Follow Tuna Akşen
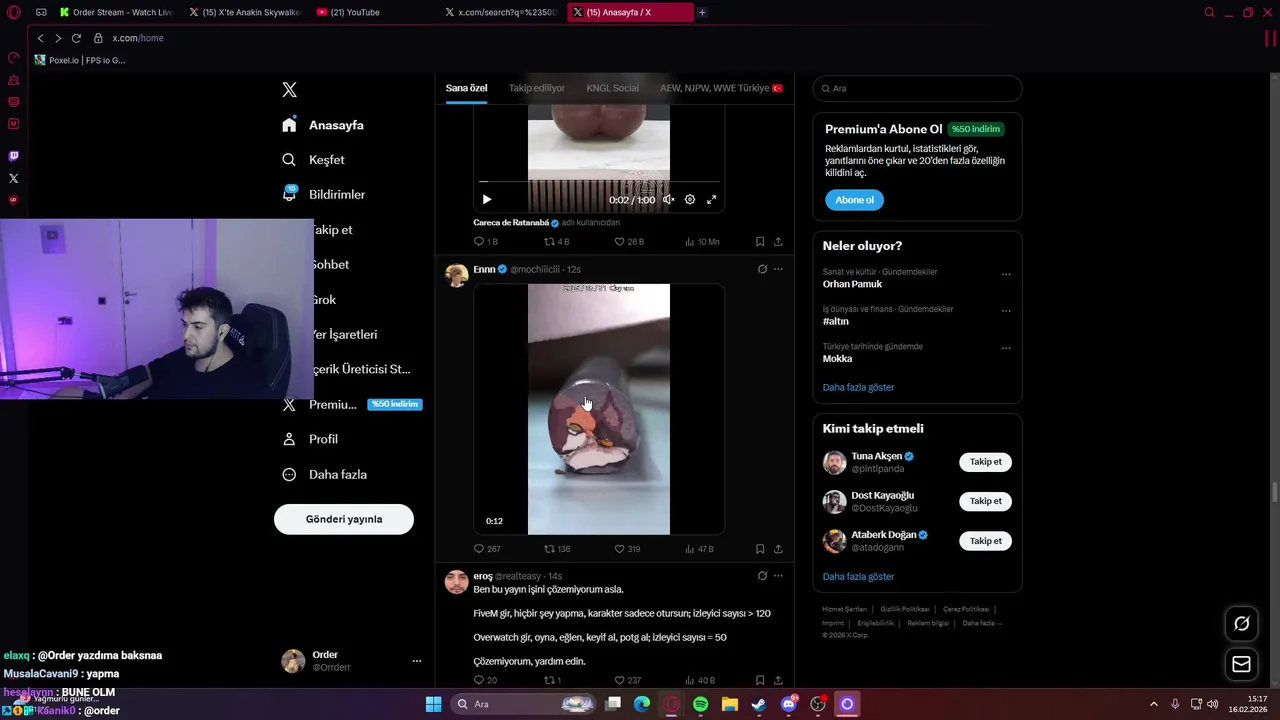The width and height of the screenshot is (1280, 720). click(x=985, y=462)
